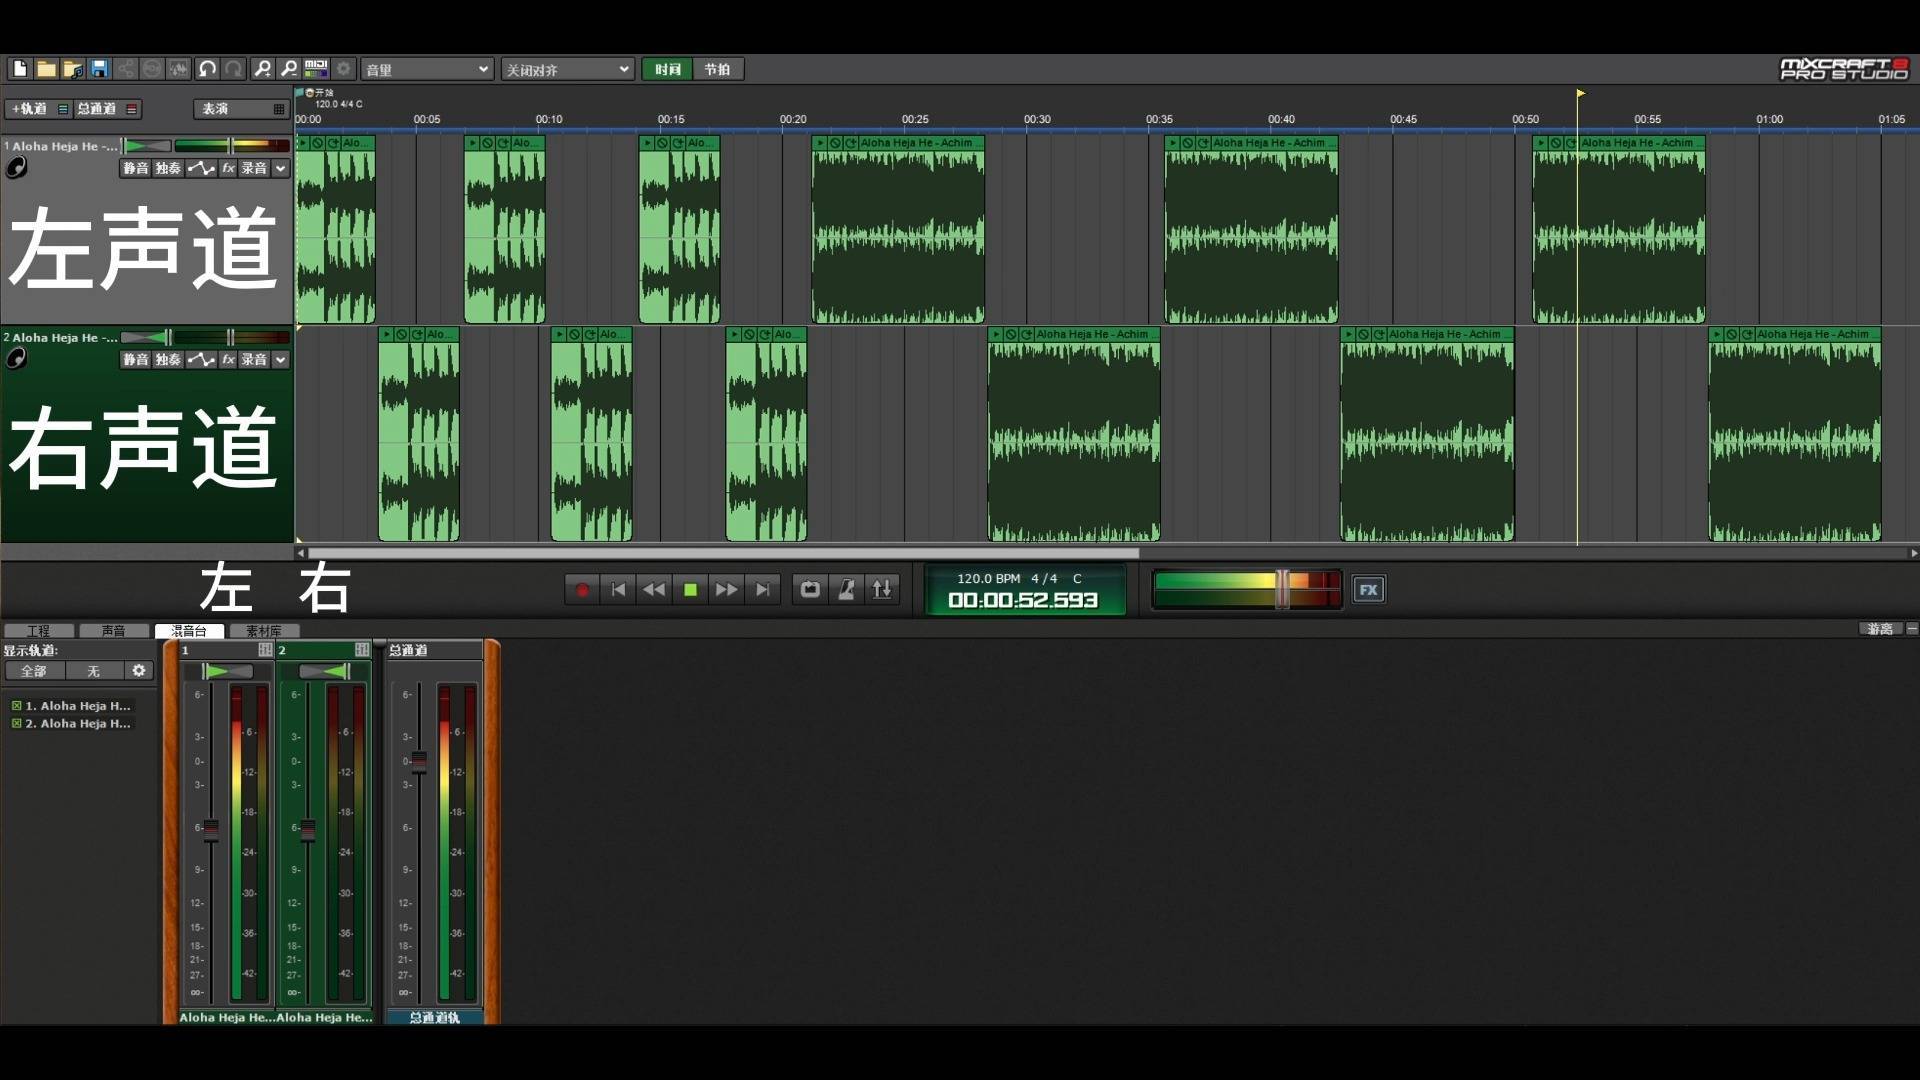Click the +轨道 add track button

[x=29, y=109]
